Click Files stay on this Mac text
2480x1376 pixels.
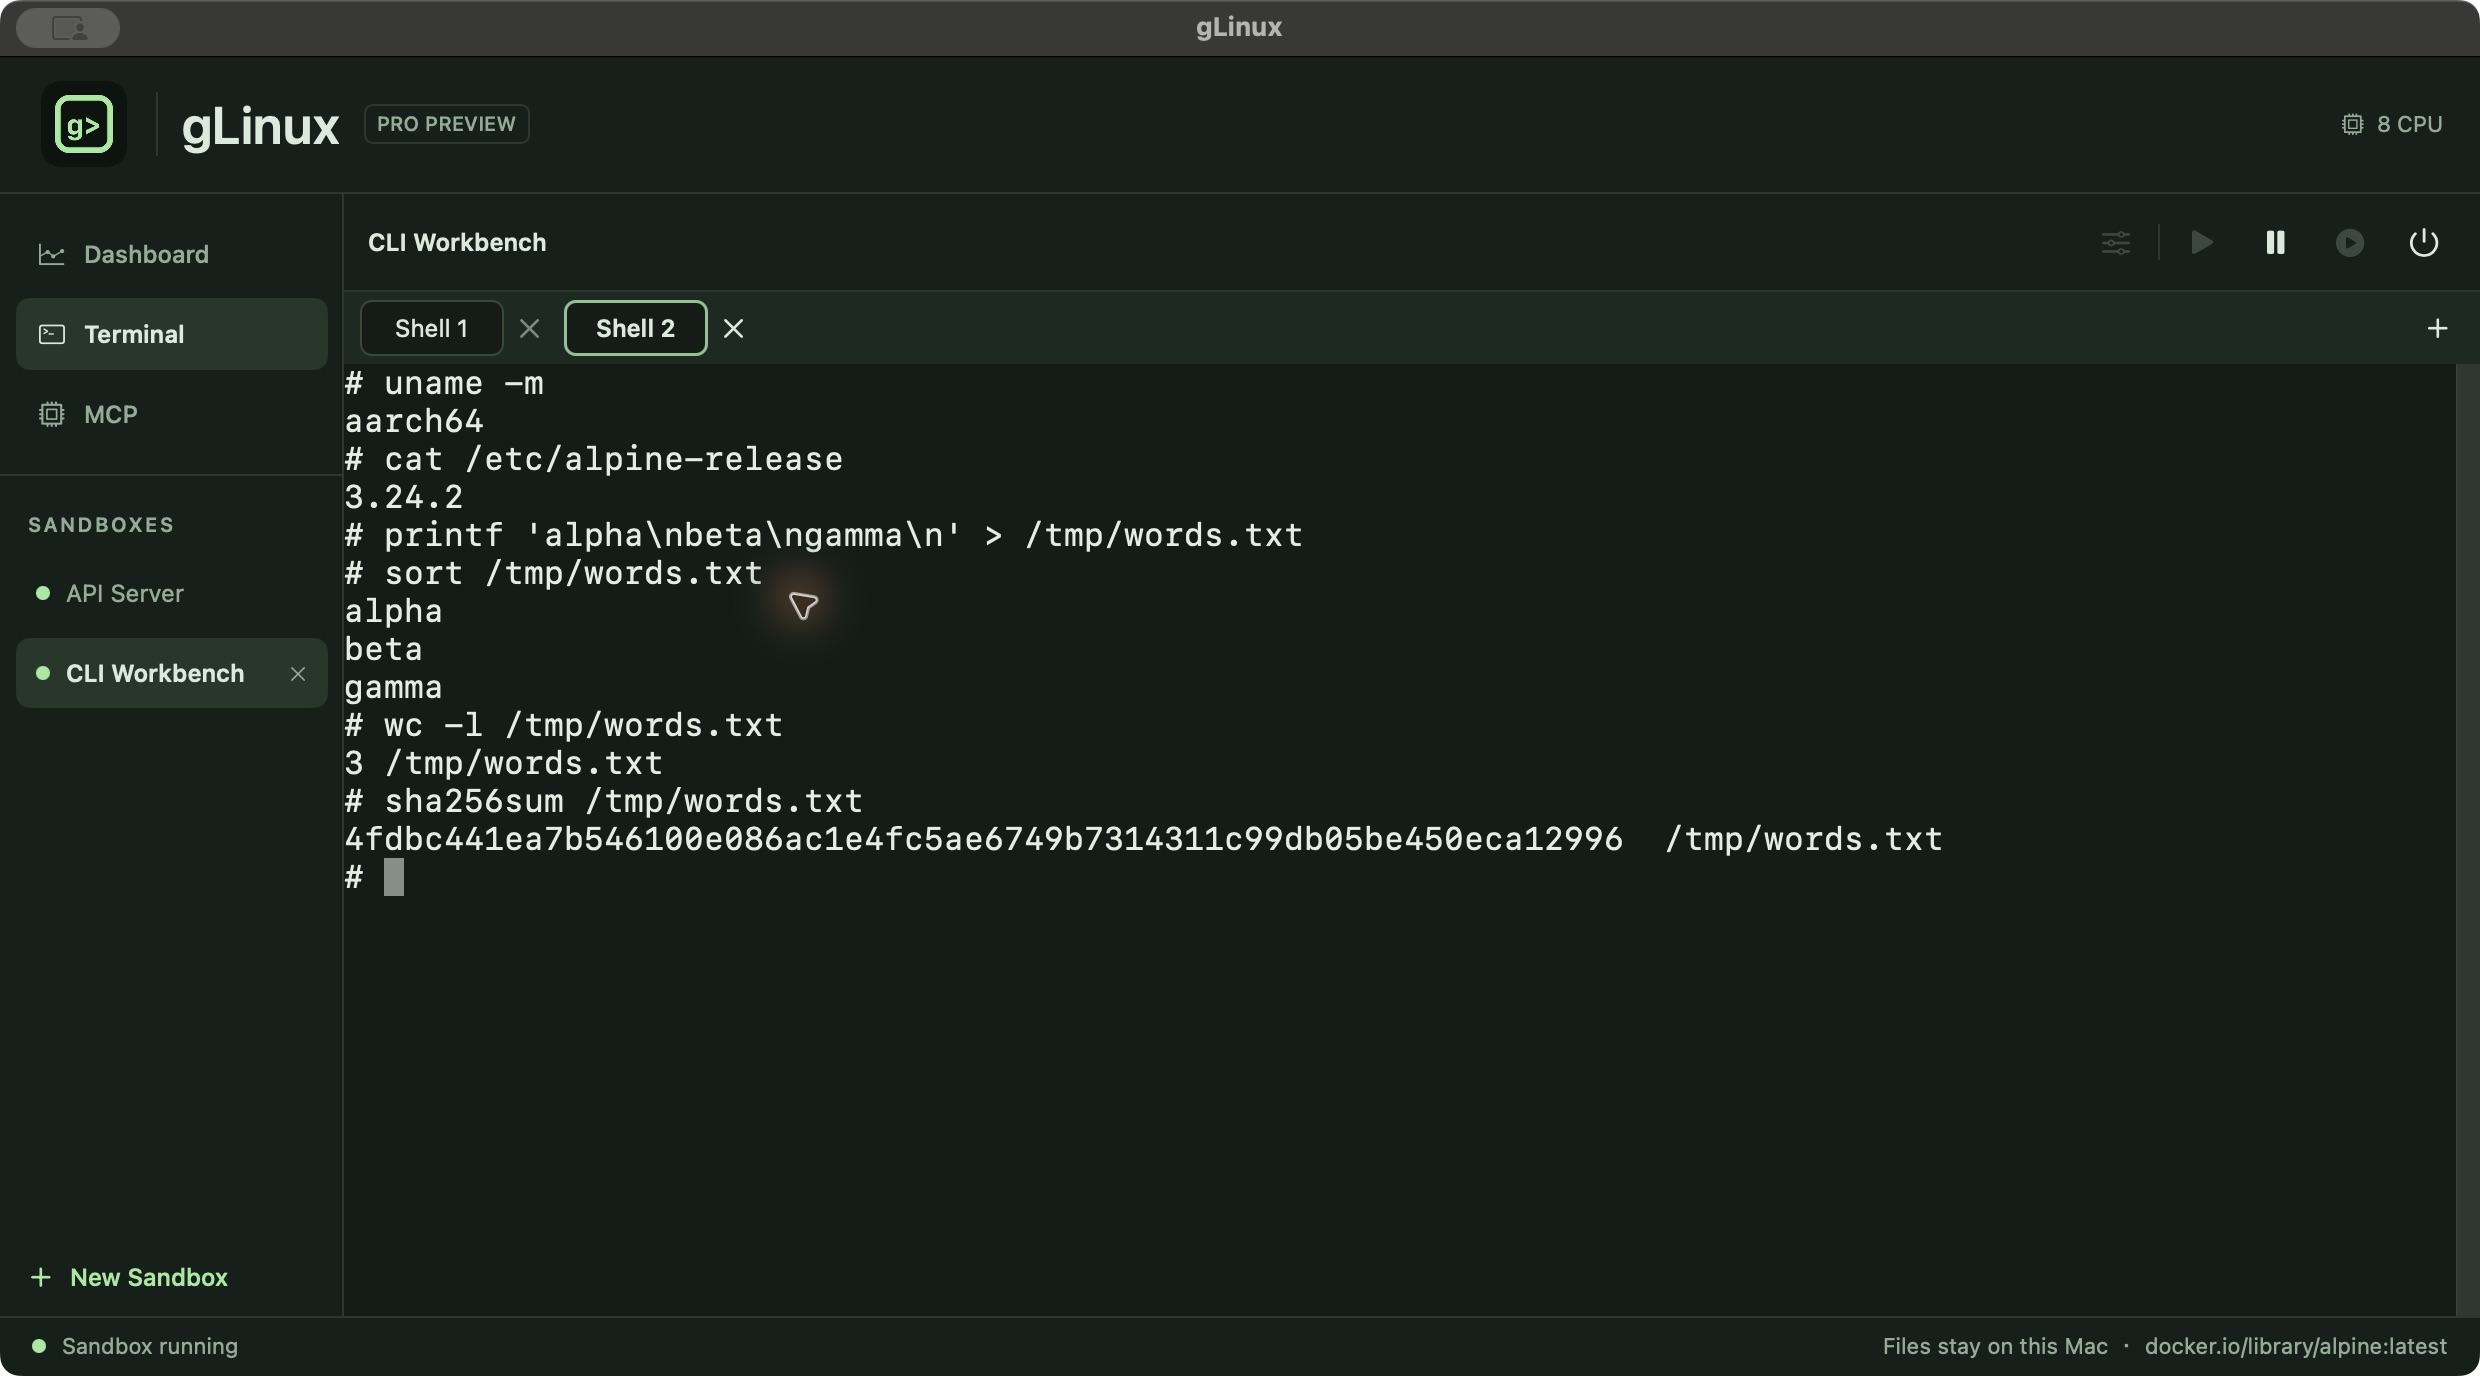pyautogui.click(x=1994, y=1346)
